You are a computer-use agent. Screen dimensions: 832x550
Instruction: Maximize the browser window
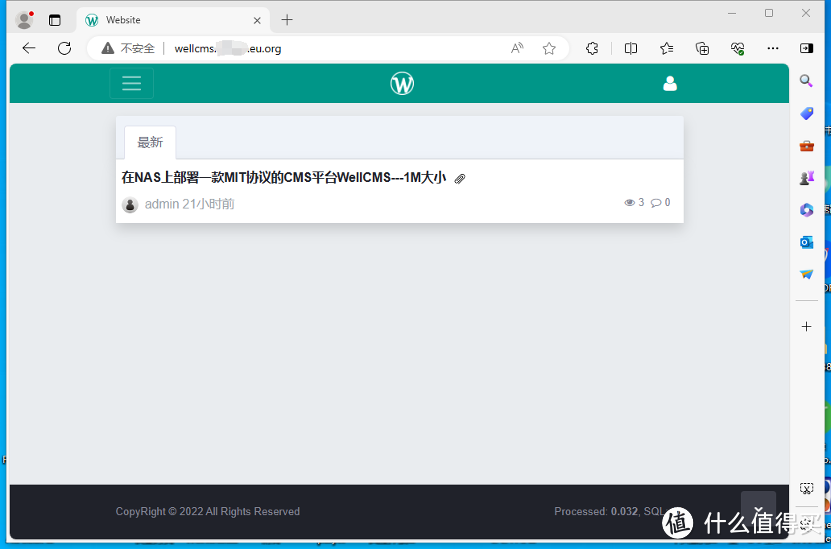(x=769, y=13)
